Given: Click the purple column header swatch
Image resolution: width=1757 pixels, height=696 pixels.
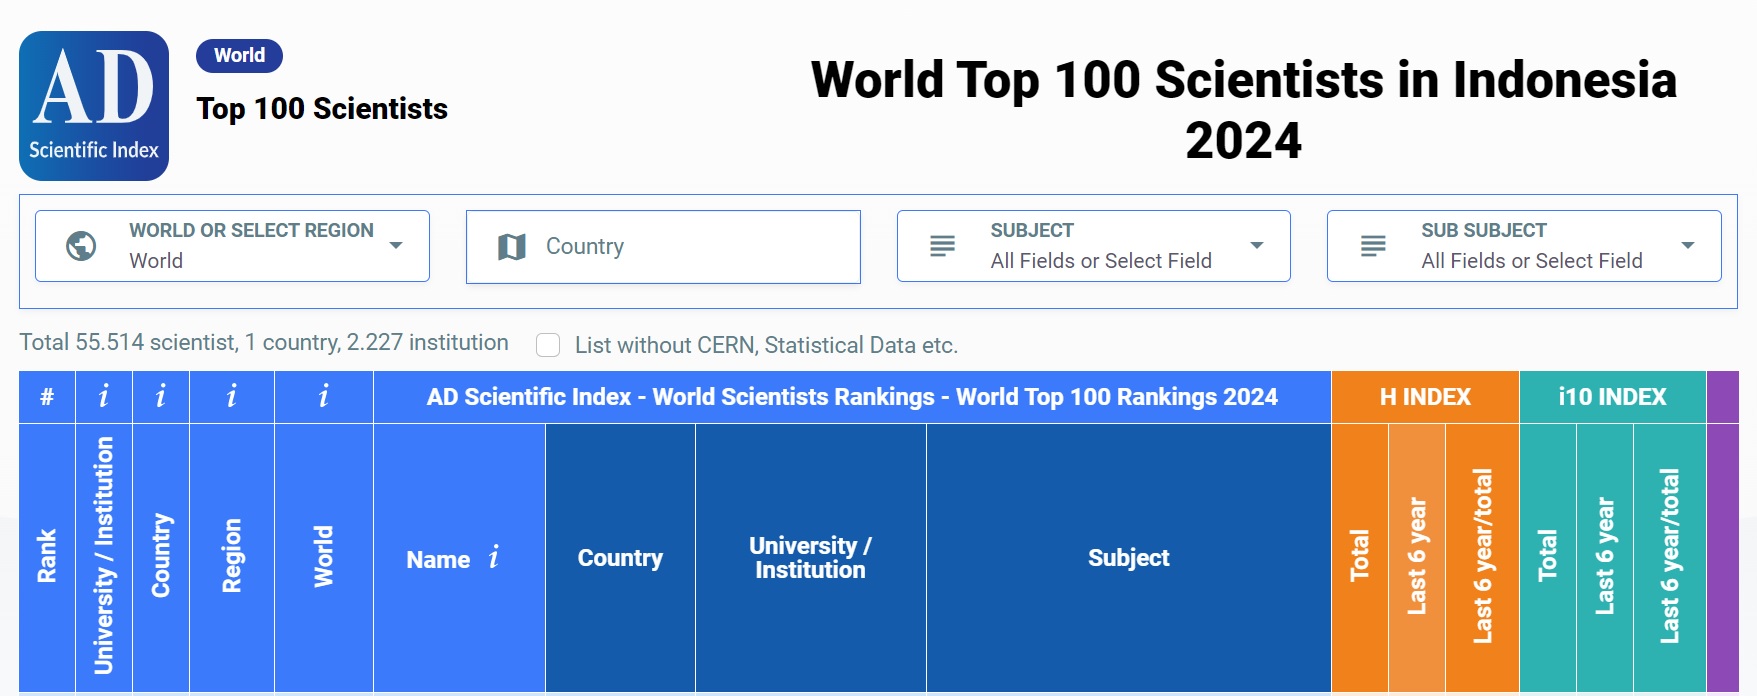Looking at the screenshot, I should point(1723,397).
